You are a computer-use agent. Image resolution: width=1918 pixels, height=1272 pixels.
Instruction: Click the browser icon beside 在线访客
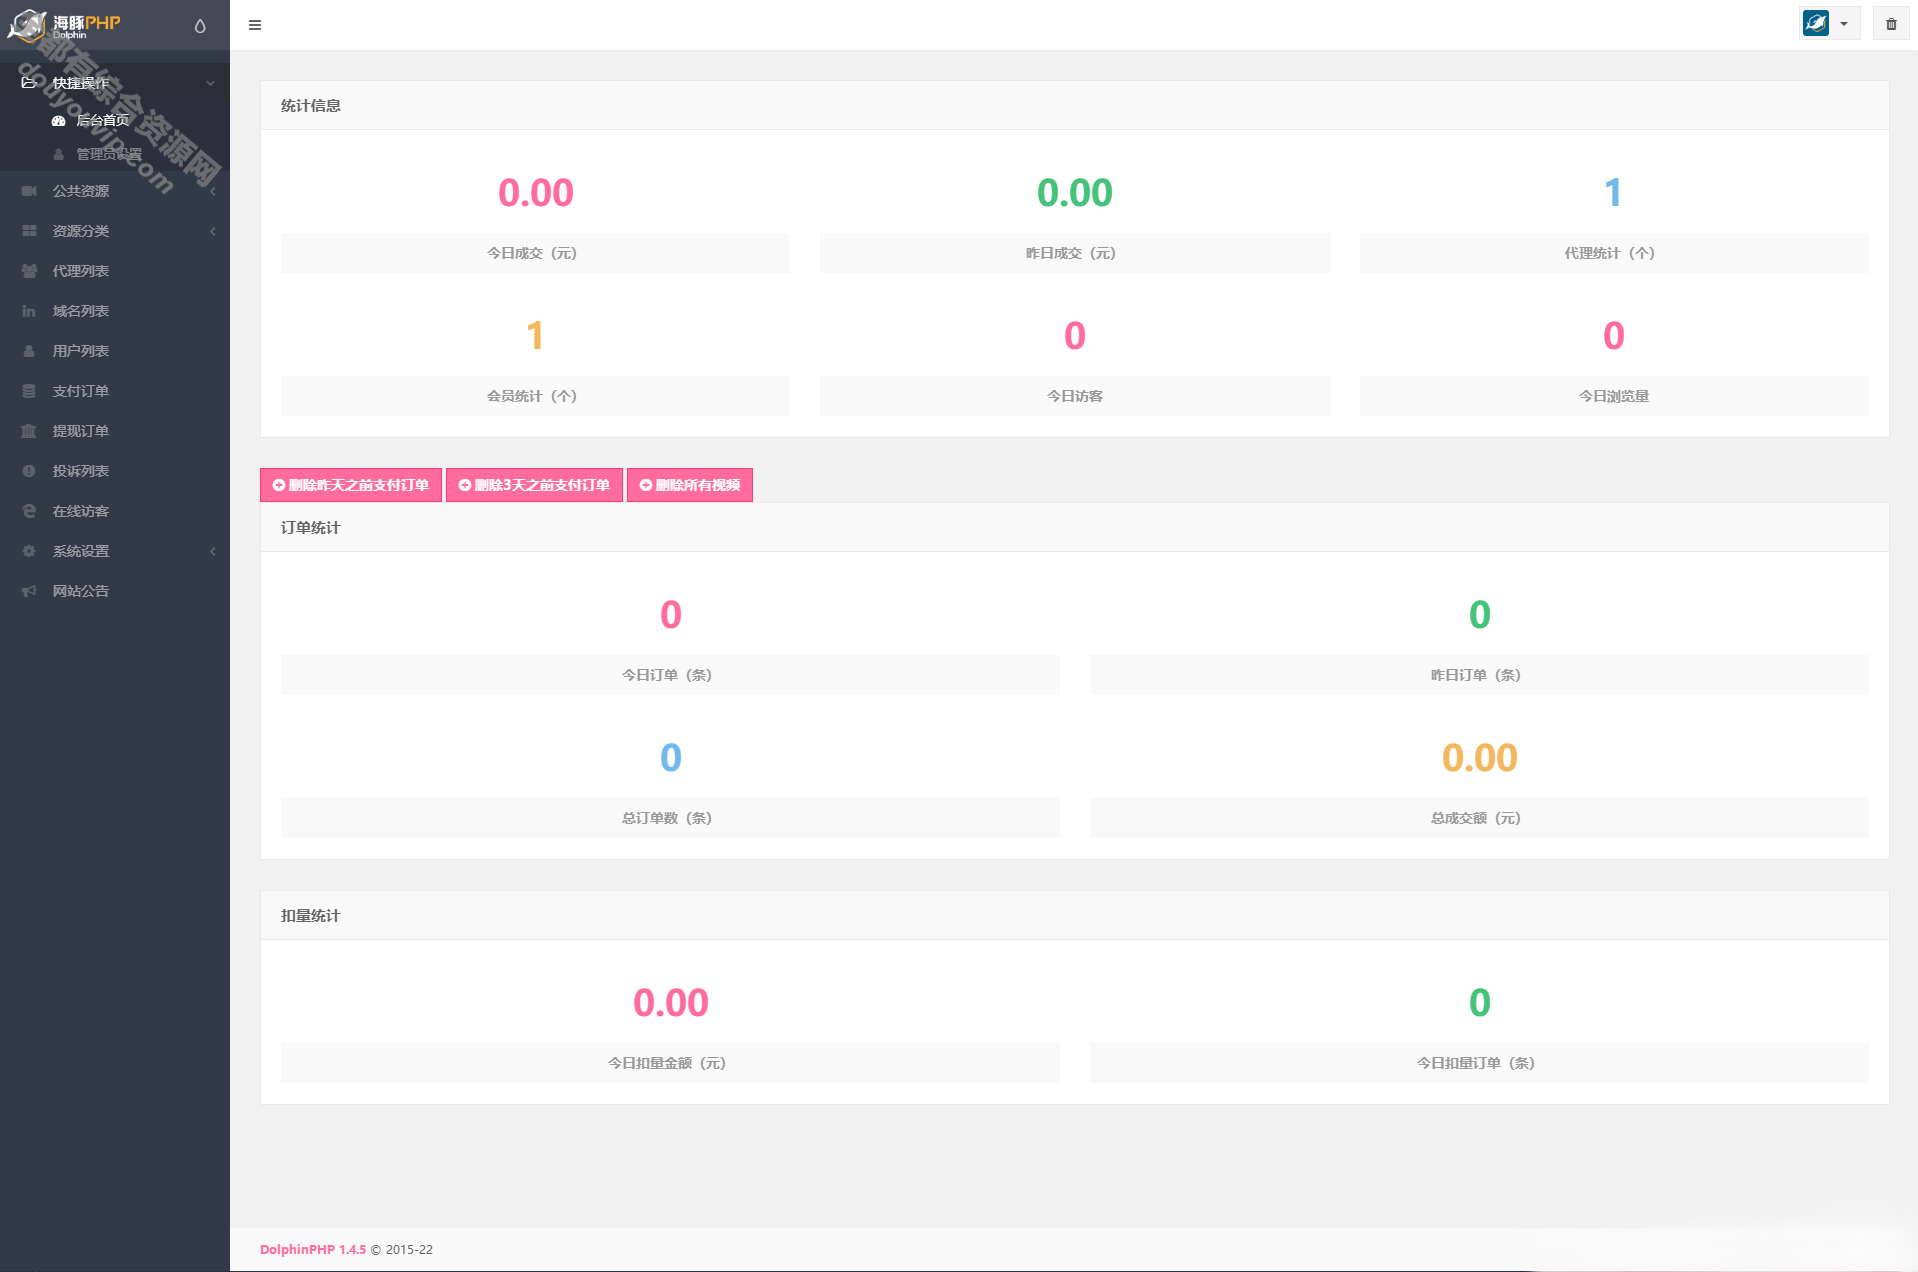(29, 511)
